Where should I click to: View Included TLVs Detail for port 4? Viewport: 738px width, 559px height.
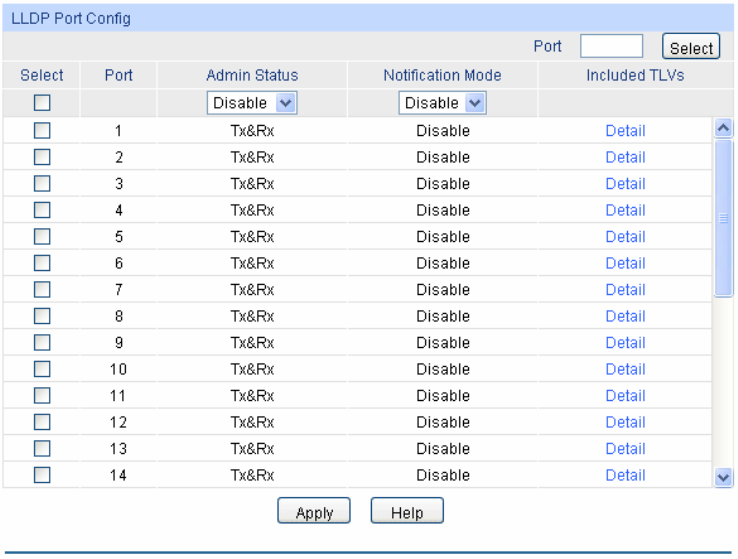tap(625, 210)
